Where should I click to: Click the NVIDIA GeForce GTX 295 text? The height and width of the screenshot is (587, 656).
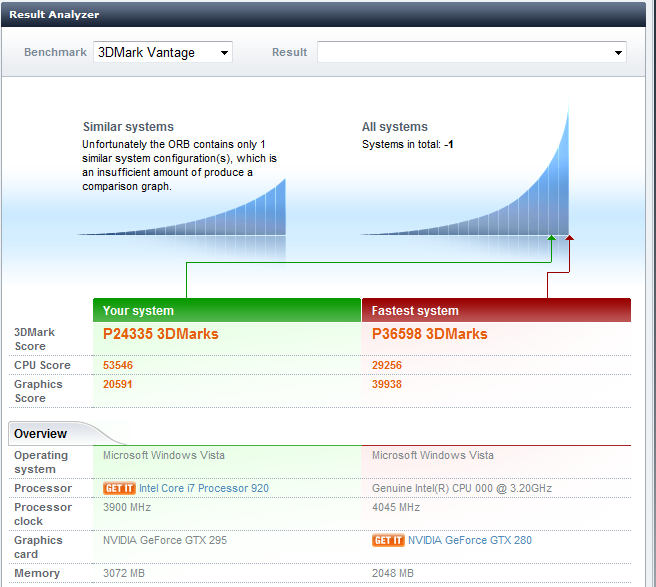point(165,540)
